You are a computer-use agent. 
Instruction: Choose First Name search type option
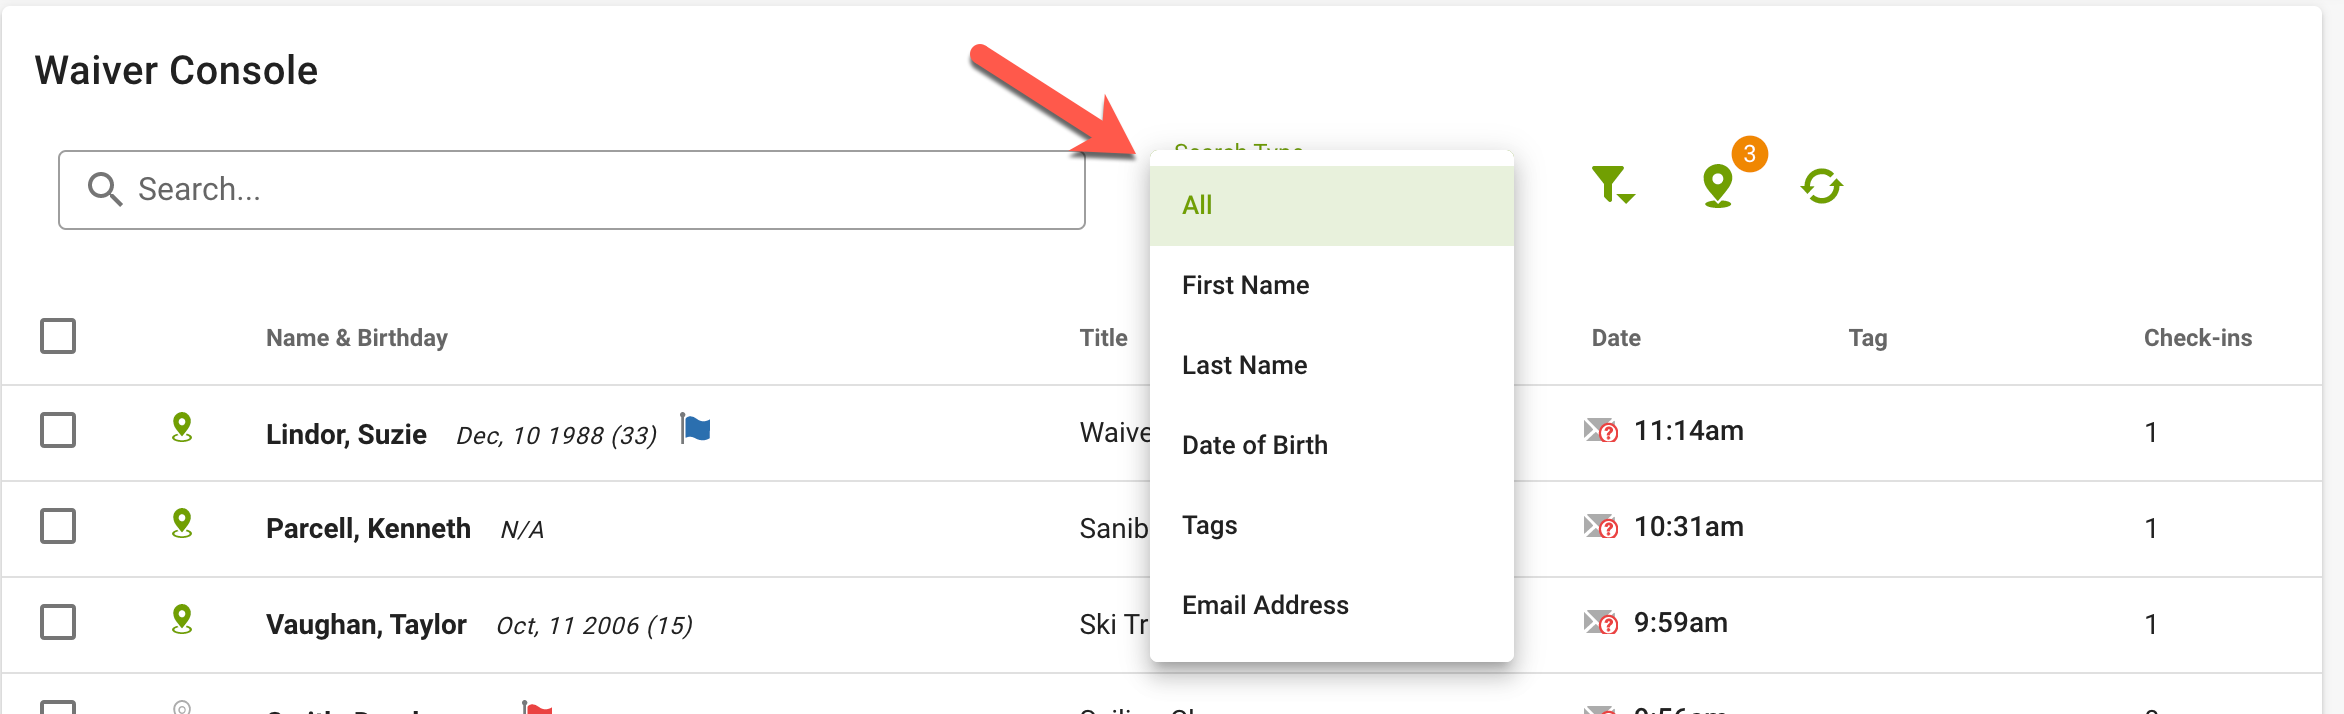pos(1332,285)
